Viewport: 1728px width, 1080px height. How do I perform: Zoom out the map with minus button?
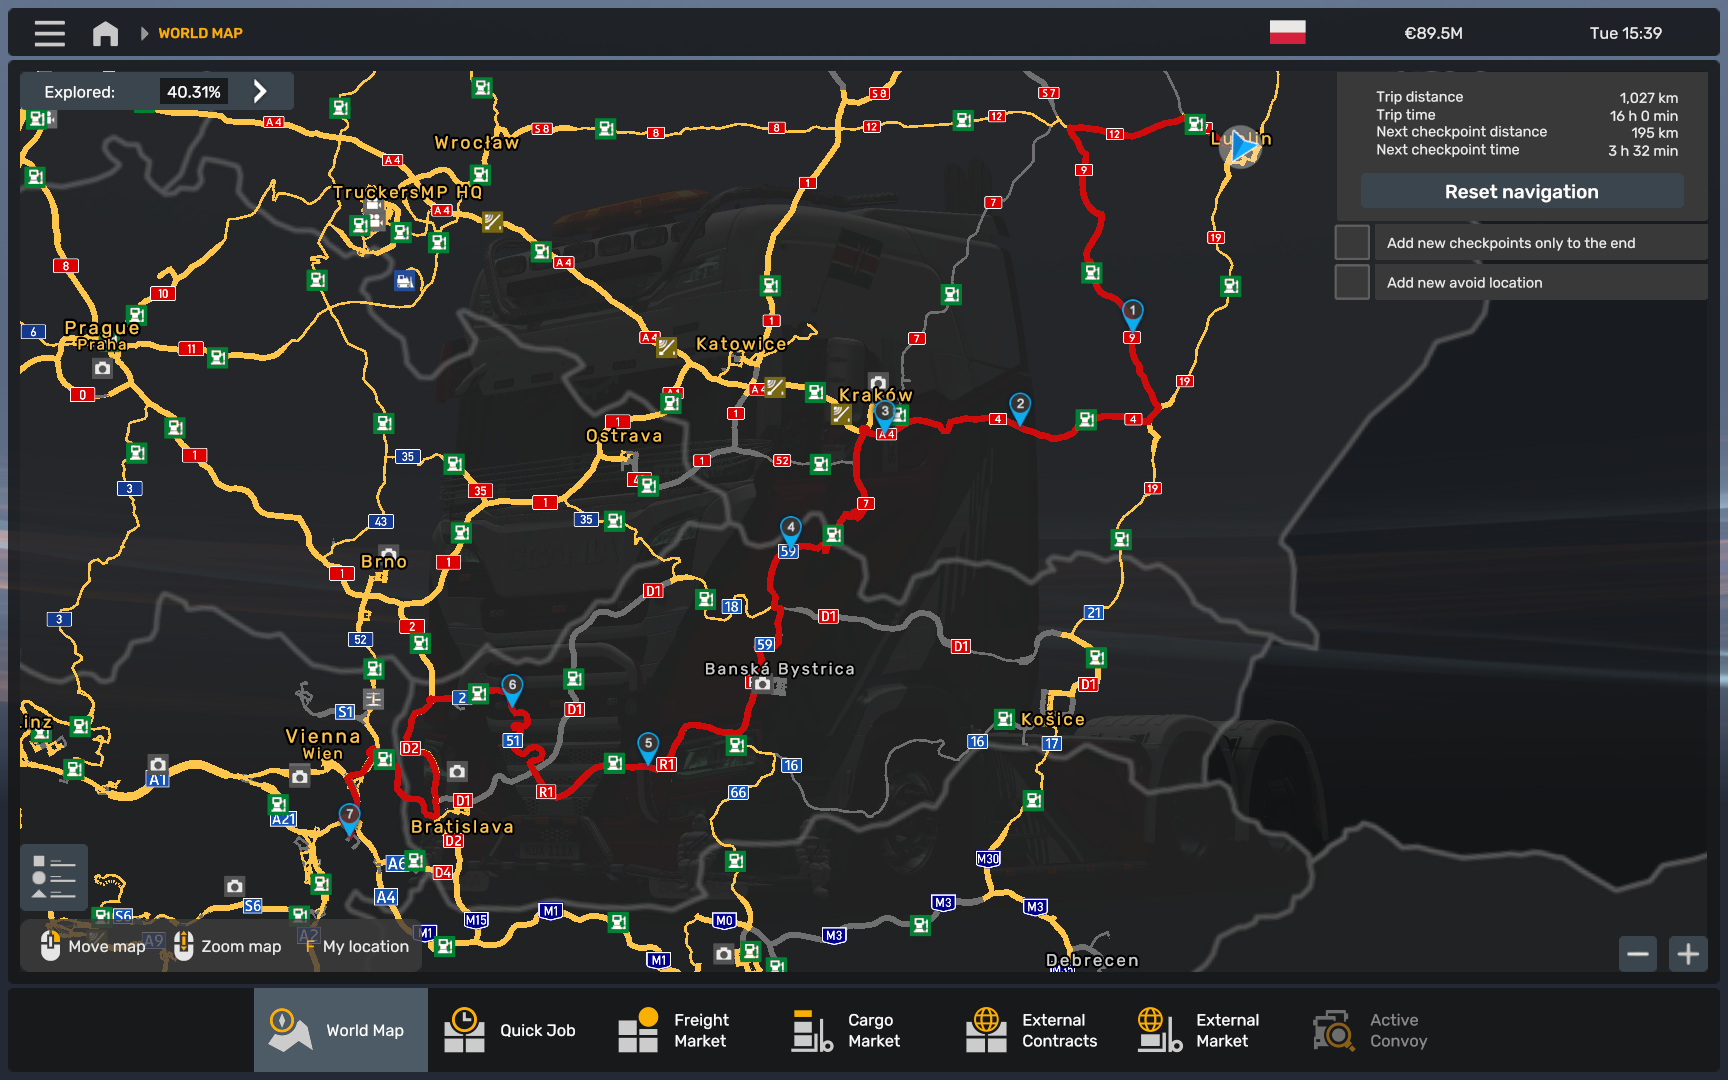pyautogui.click(x=1637, y=954)
